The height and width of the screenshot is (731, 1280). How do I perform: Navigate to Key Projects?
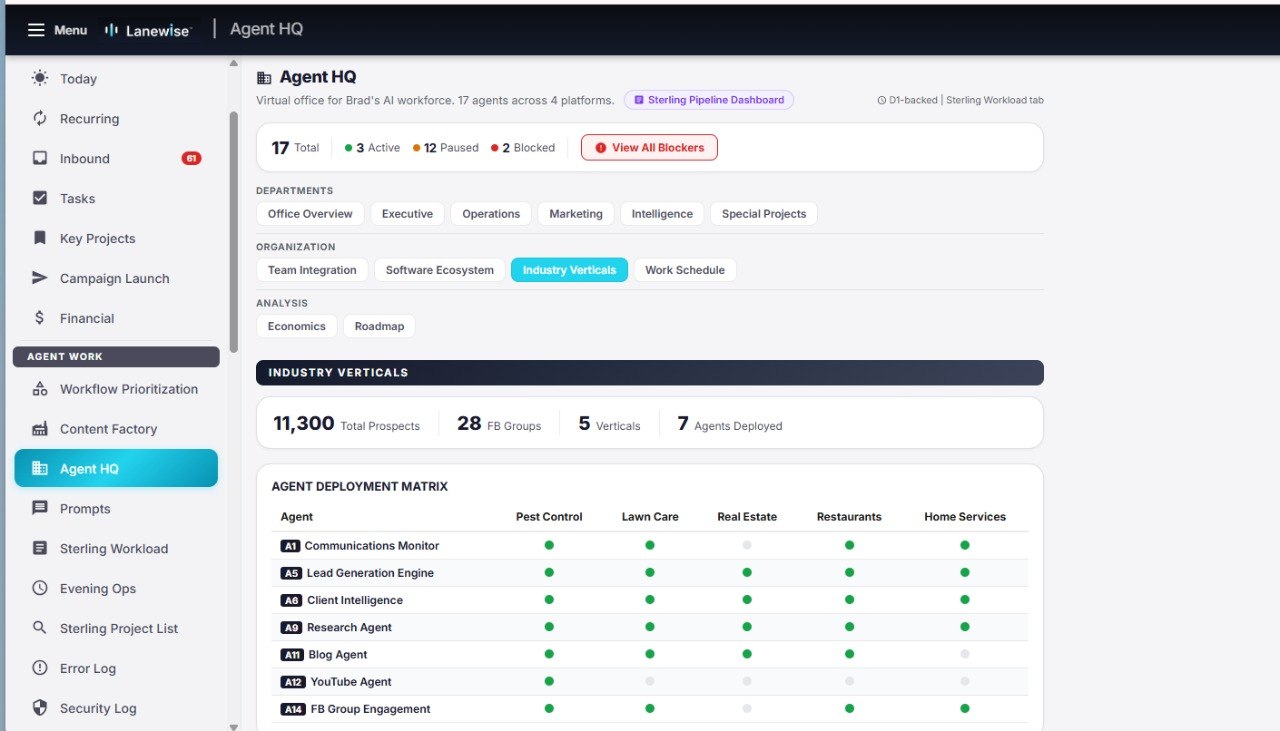pos(116,238)
